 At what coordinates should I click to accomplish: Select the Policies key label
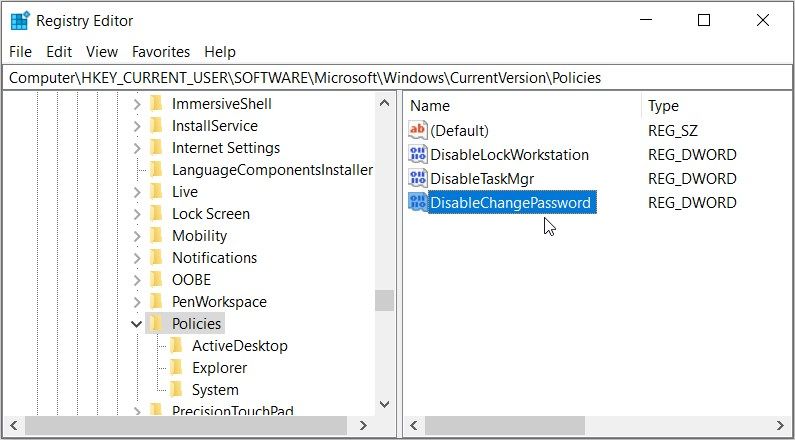pos(196,323)
